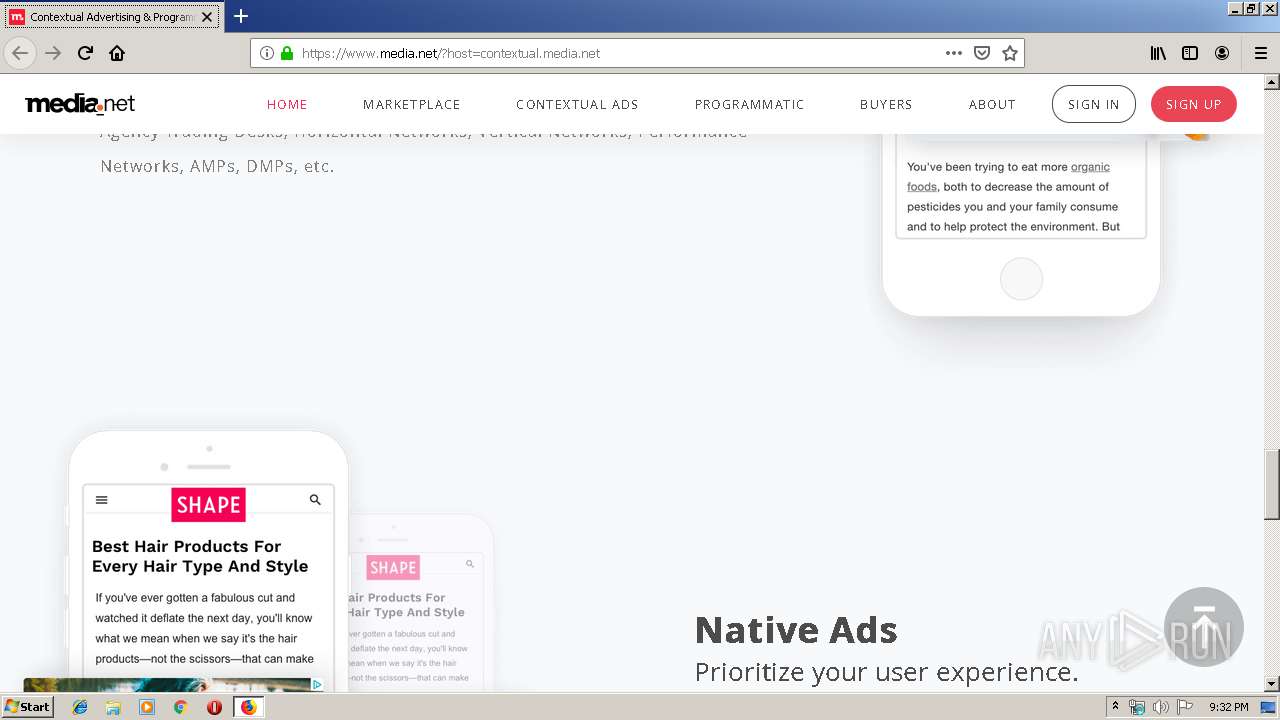Toggle the sidebar view icon
Image resolution: width=1280 pixels, height=720 pixels.
tap(1190, 53)
